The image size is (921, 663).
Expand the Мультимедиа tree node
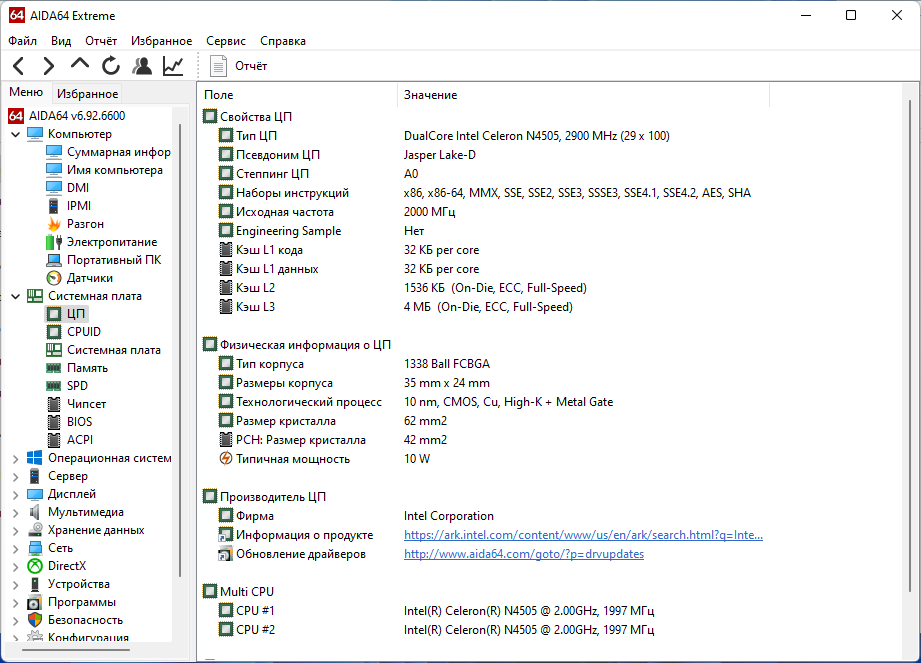(16, 513)
